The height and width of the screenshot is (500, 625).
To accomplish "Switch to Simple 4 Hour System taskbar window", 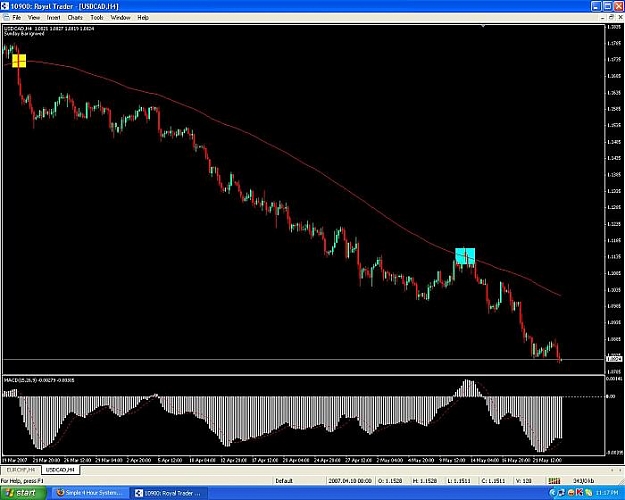I will [x=90, y=493].
